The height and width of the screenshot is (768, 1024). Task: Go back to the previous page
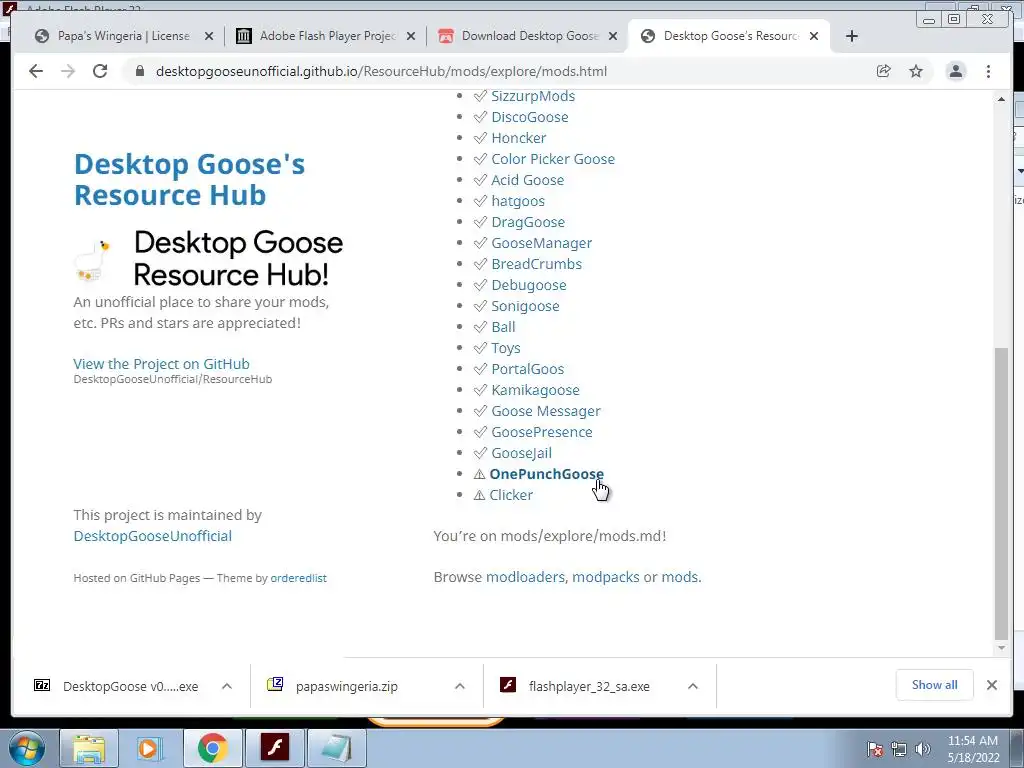pos(36,71)
